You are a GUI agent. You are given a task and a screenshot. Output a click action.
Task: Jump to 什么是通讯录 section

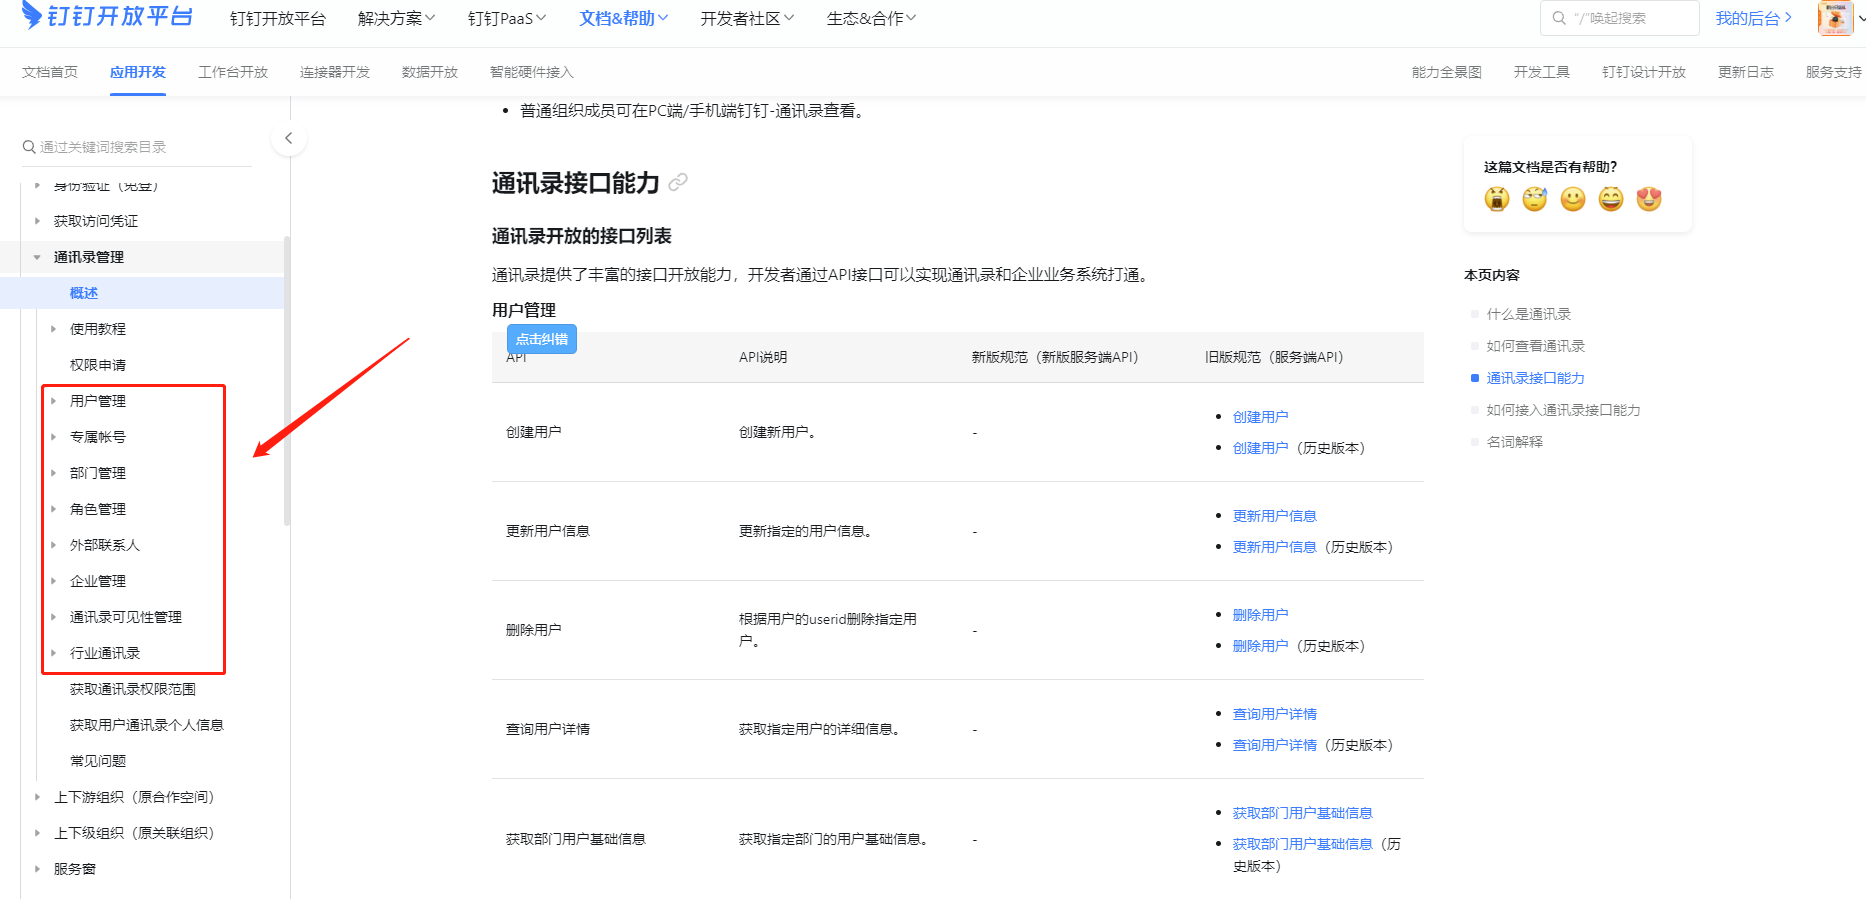pos(1528,314)
